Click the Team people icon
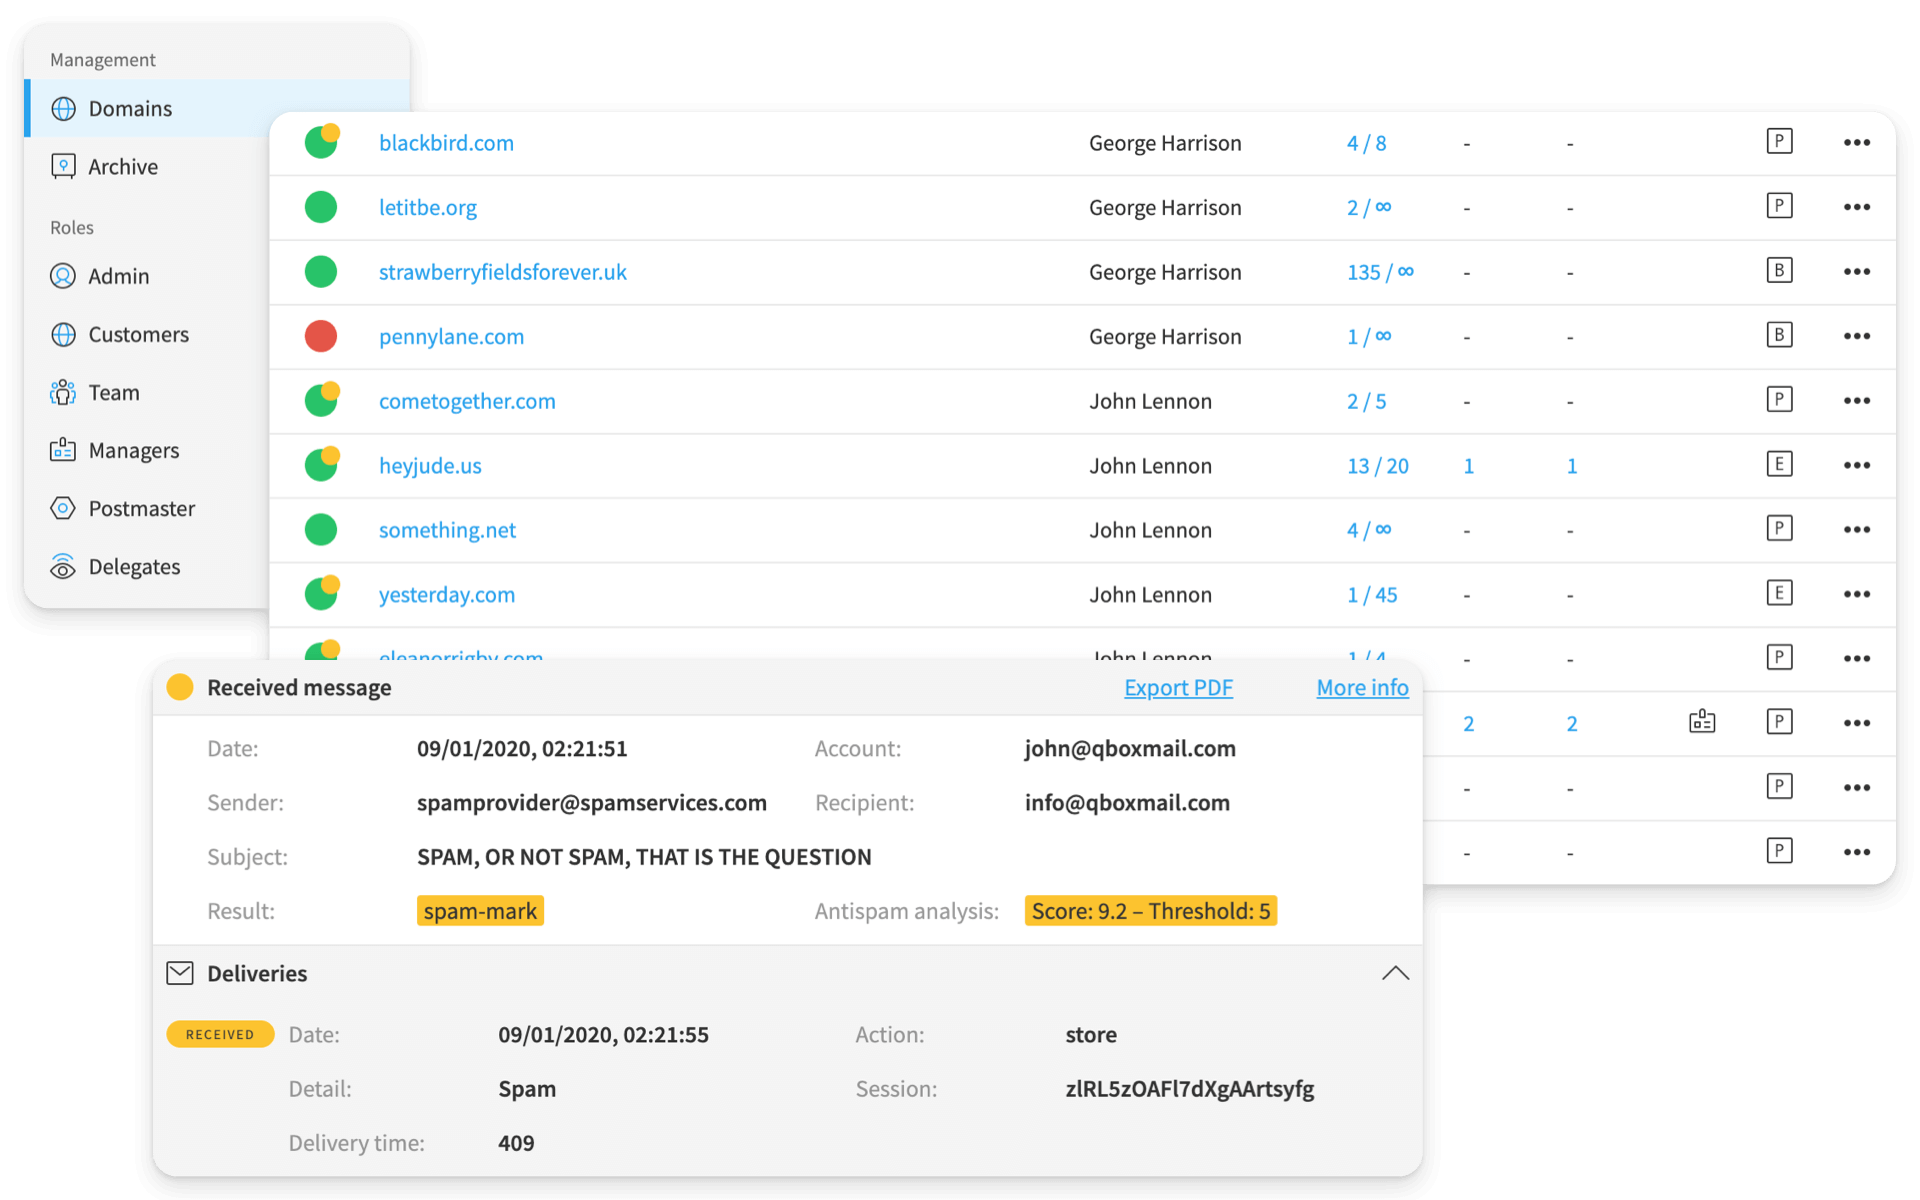1920x1200 pixels. [x=64, y=392]
